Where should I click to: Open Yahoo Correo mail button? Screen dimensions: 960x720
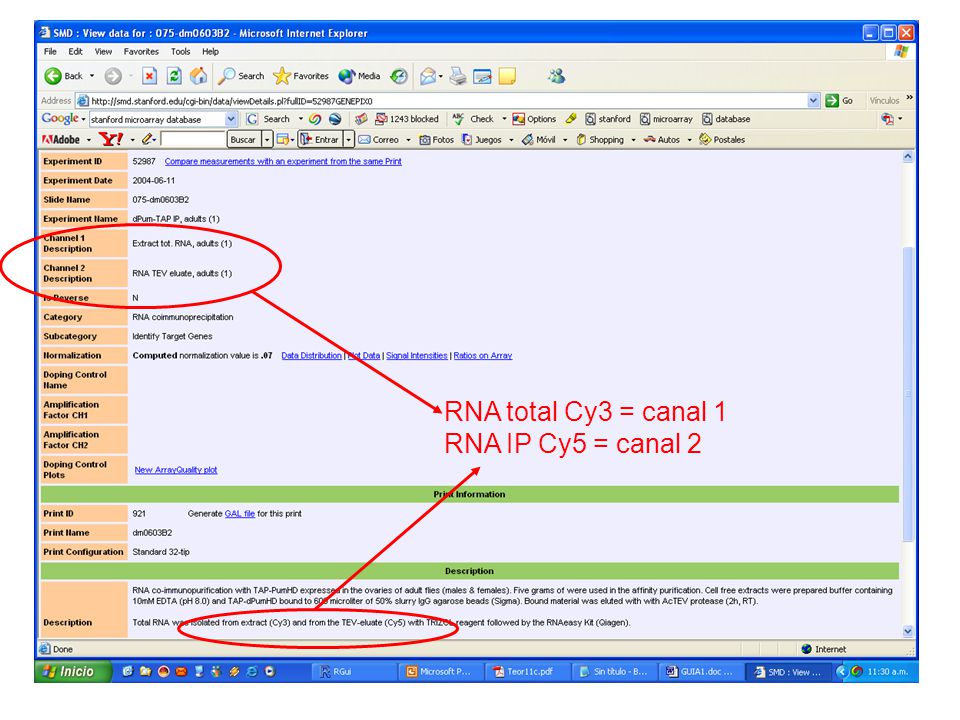(x=378, y=140)
